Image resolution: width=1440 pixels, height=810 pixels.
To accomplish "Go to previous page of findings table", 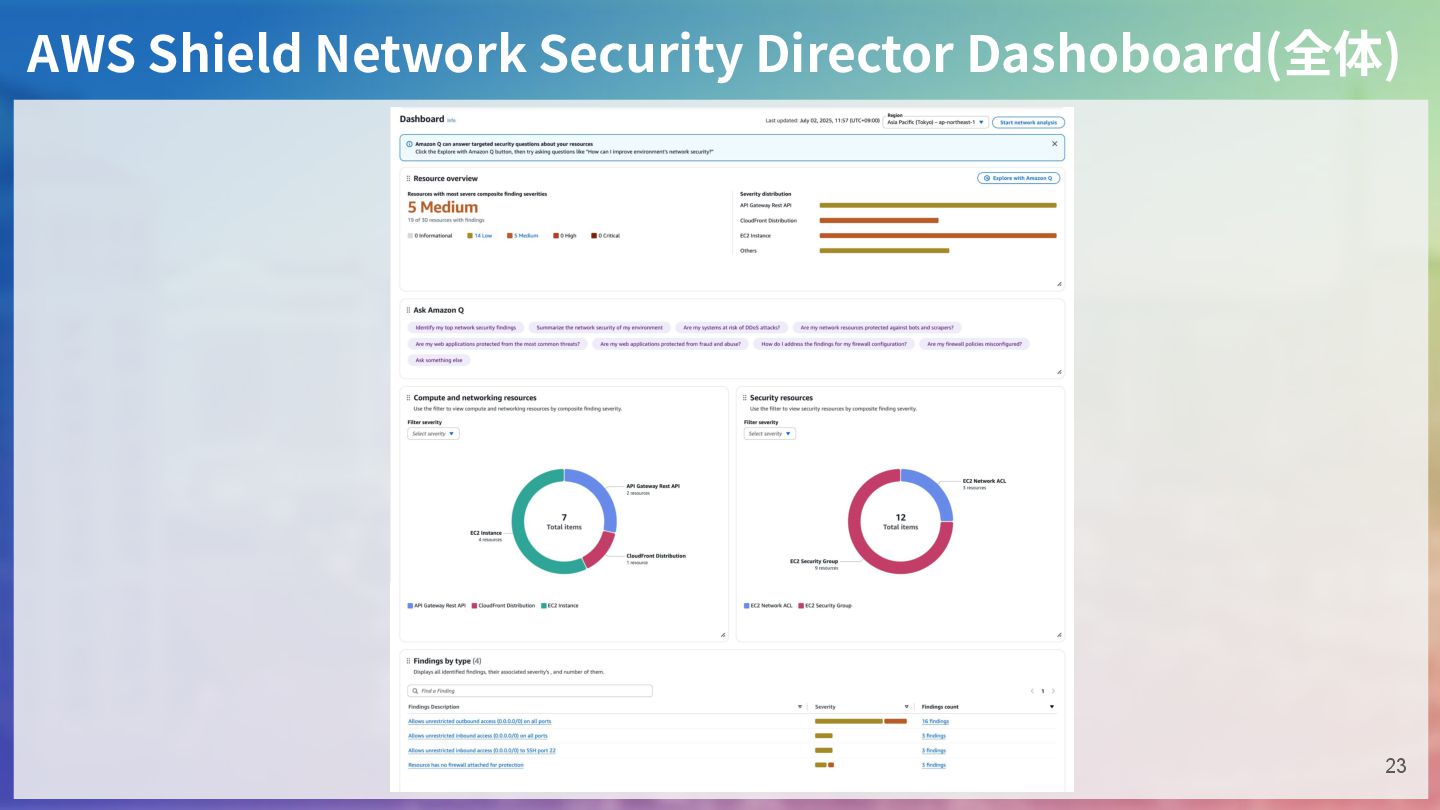I will [x=1032, y=691].
